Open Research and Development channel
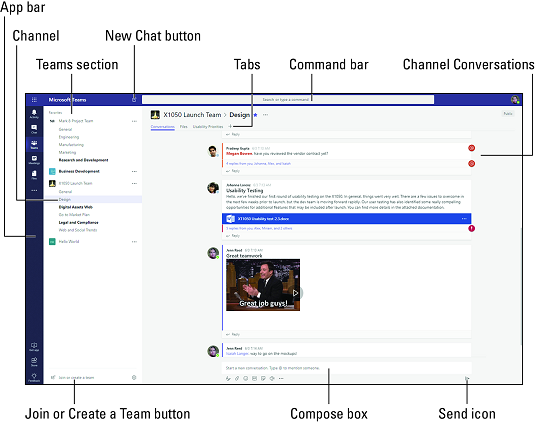Screen dimensions: 535x422 click(x=83, y=160)
